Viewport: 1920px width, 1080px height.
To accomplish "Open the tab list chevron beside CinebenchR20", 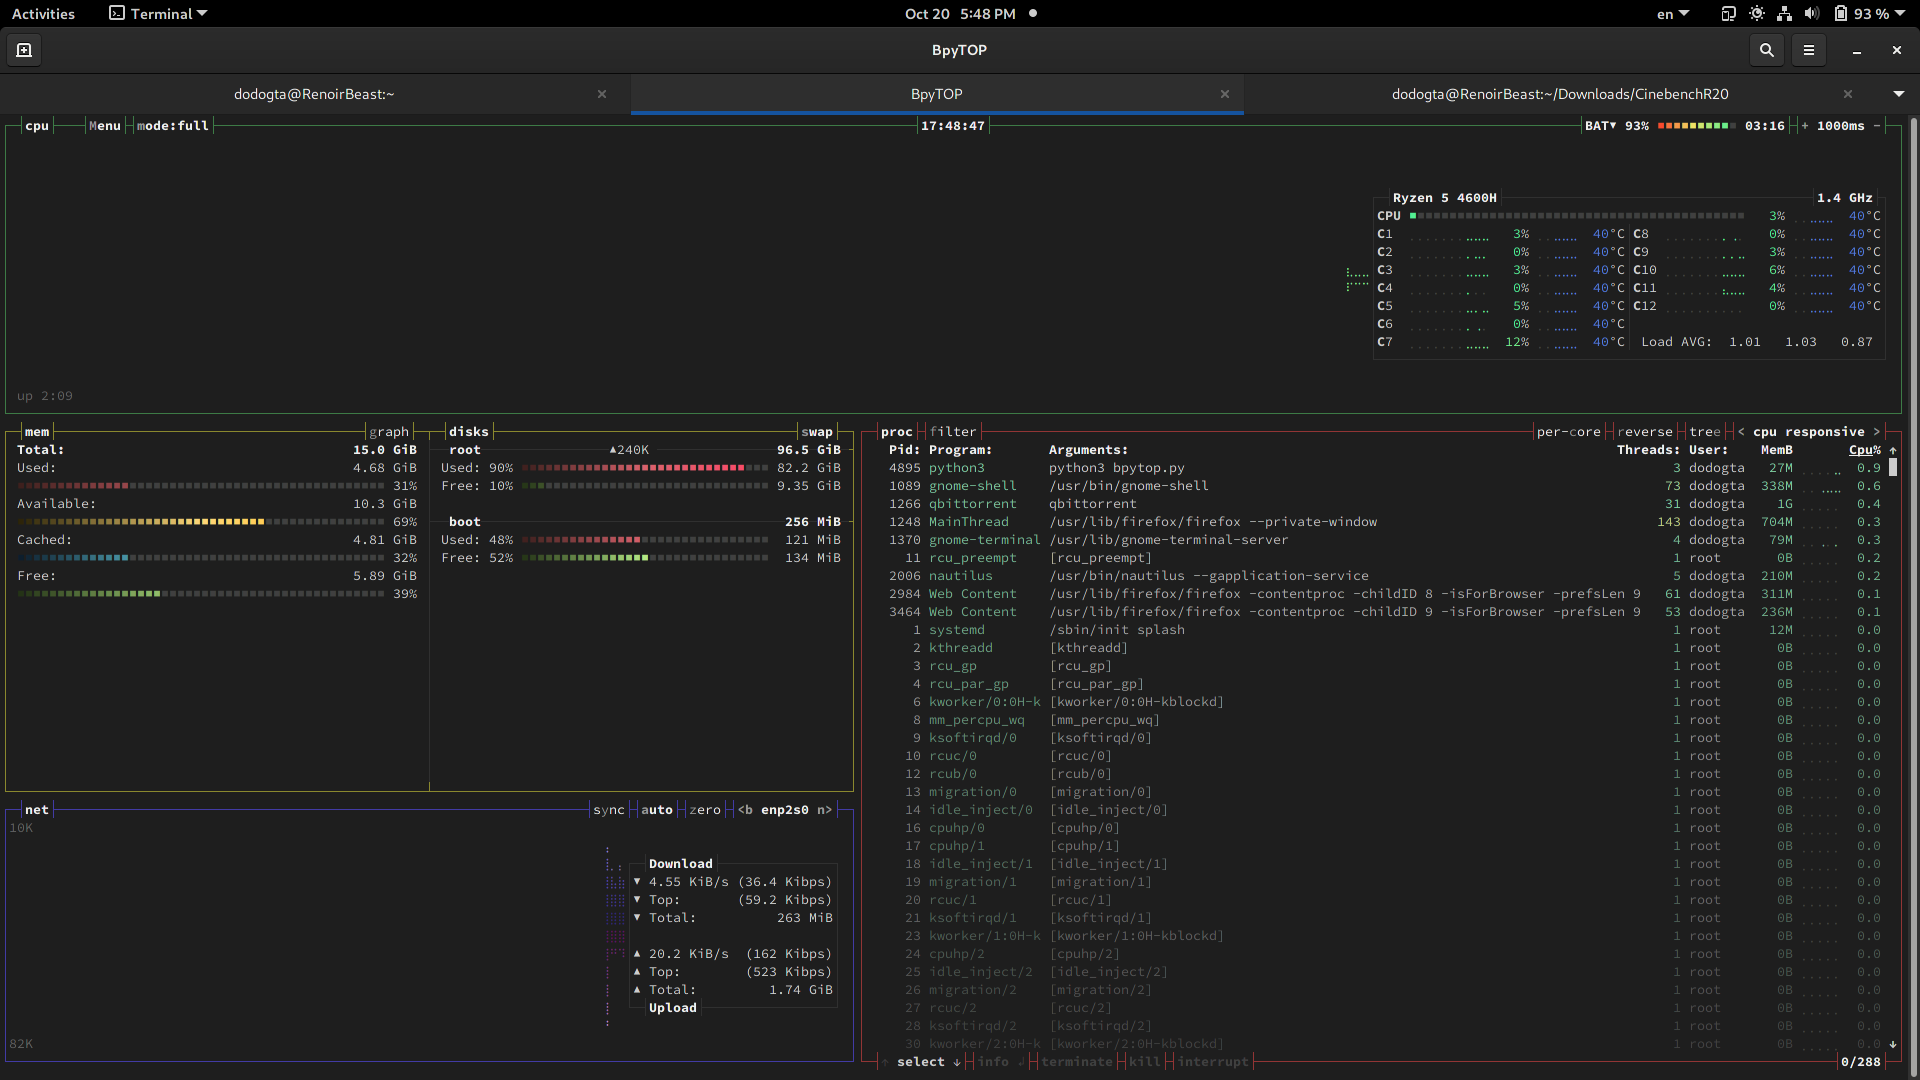I will click(1898, 93).
